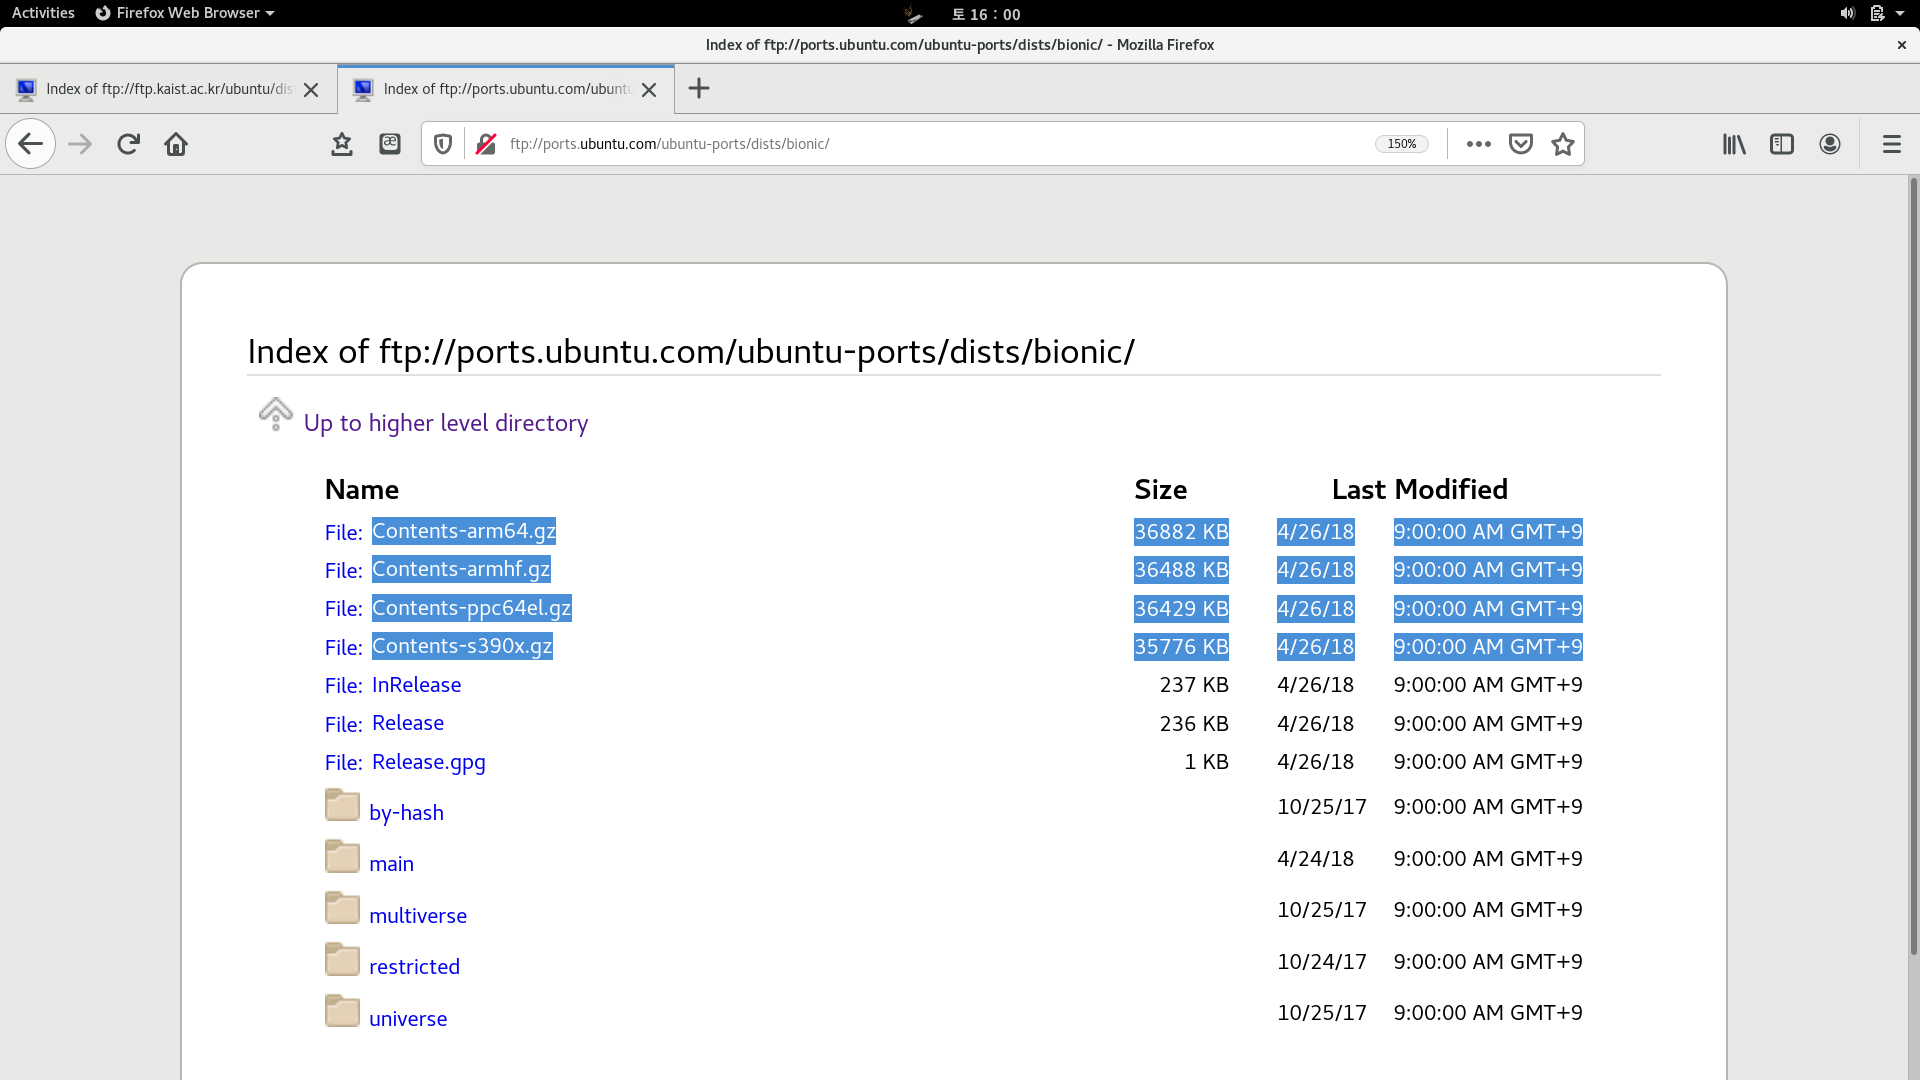Open the page actions three-dot menu
The image size is (1920, 1080).
(x=1479, y=144)
